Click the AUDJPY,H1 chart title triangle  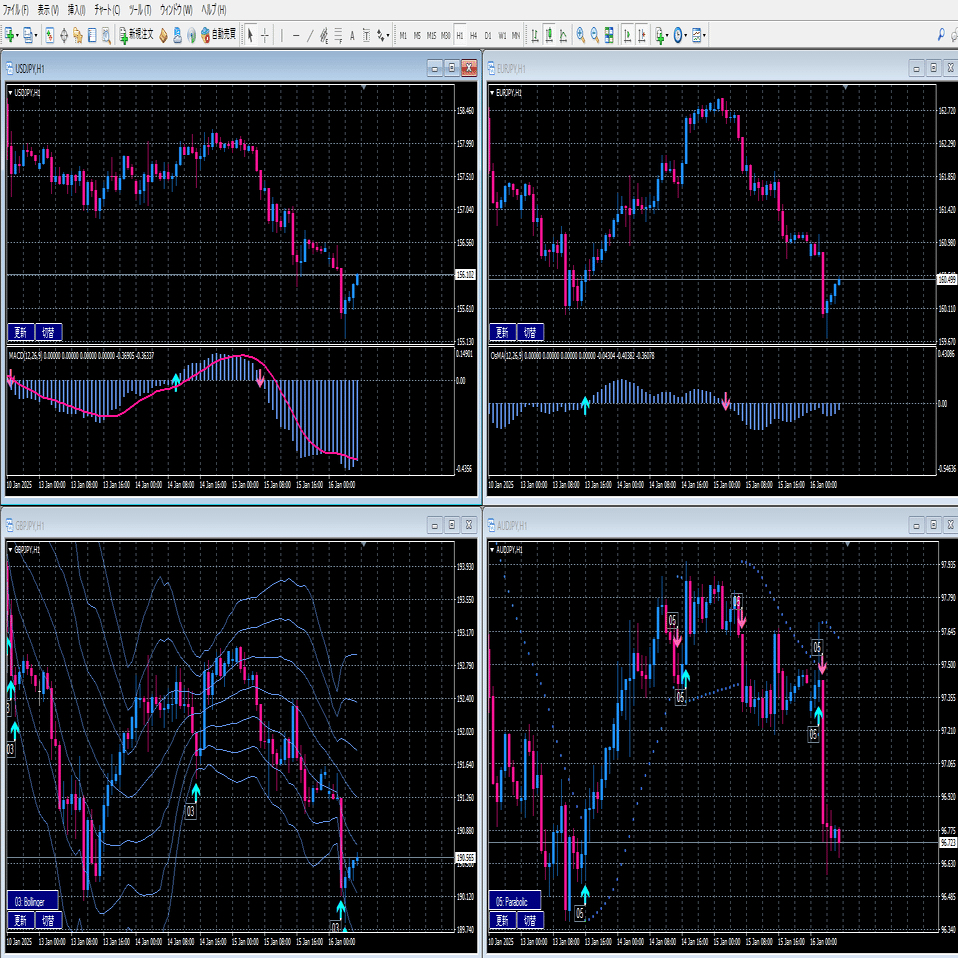492,550
